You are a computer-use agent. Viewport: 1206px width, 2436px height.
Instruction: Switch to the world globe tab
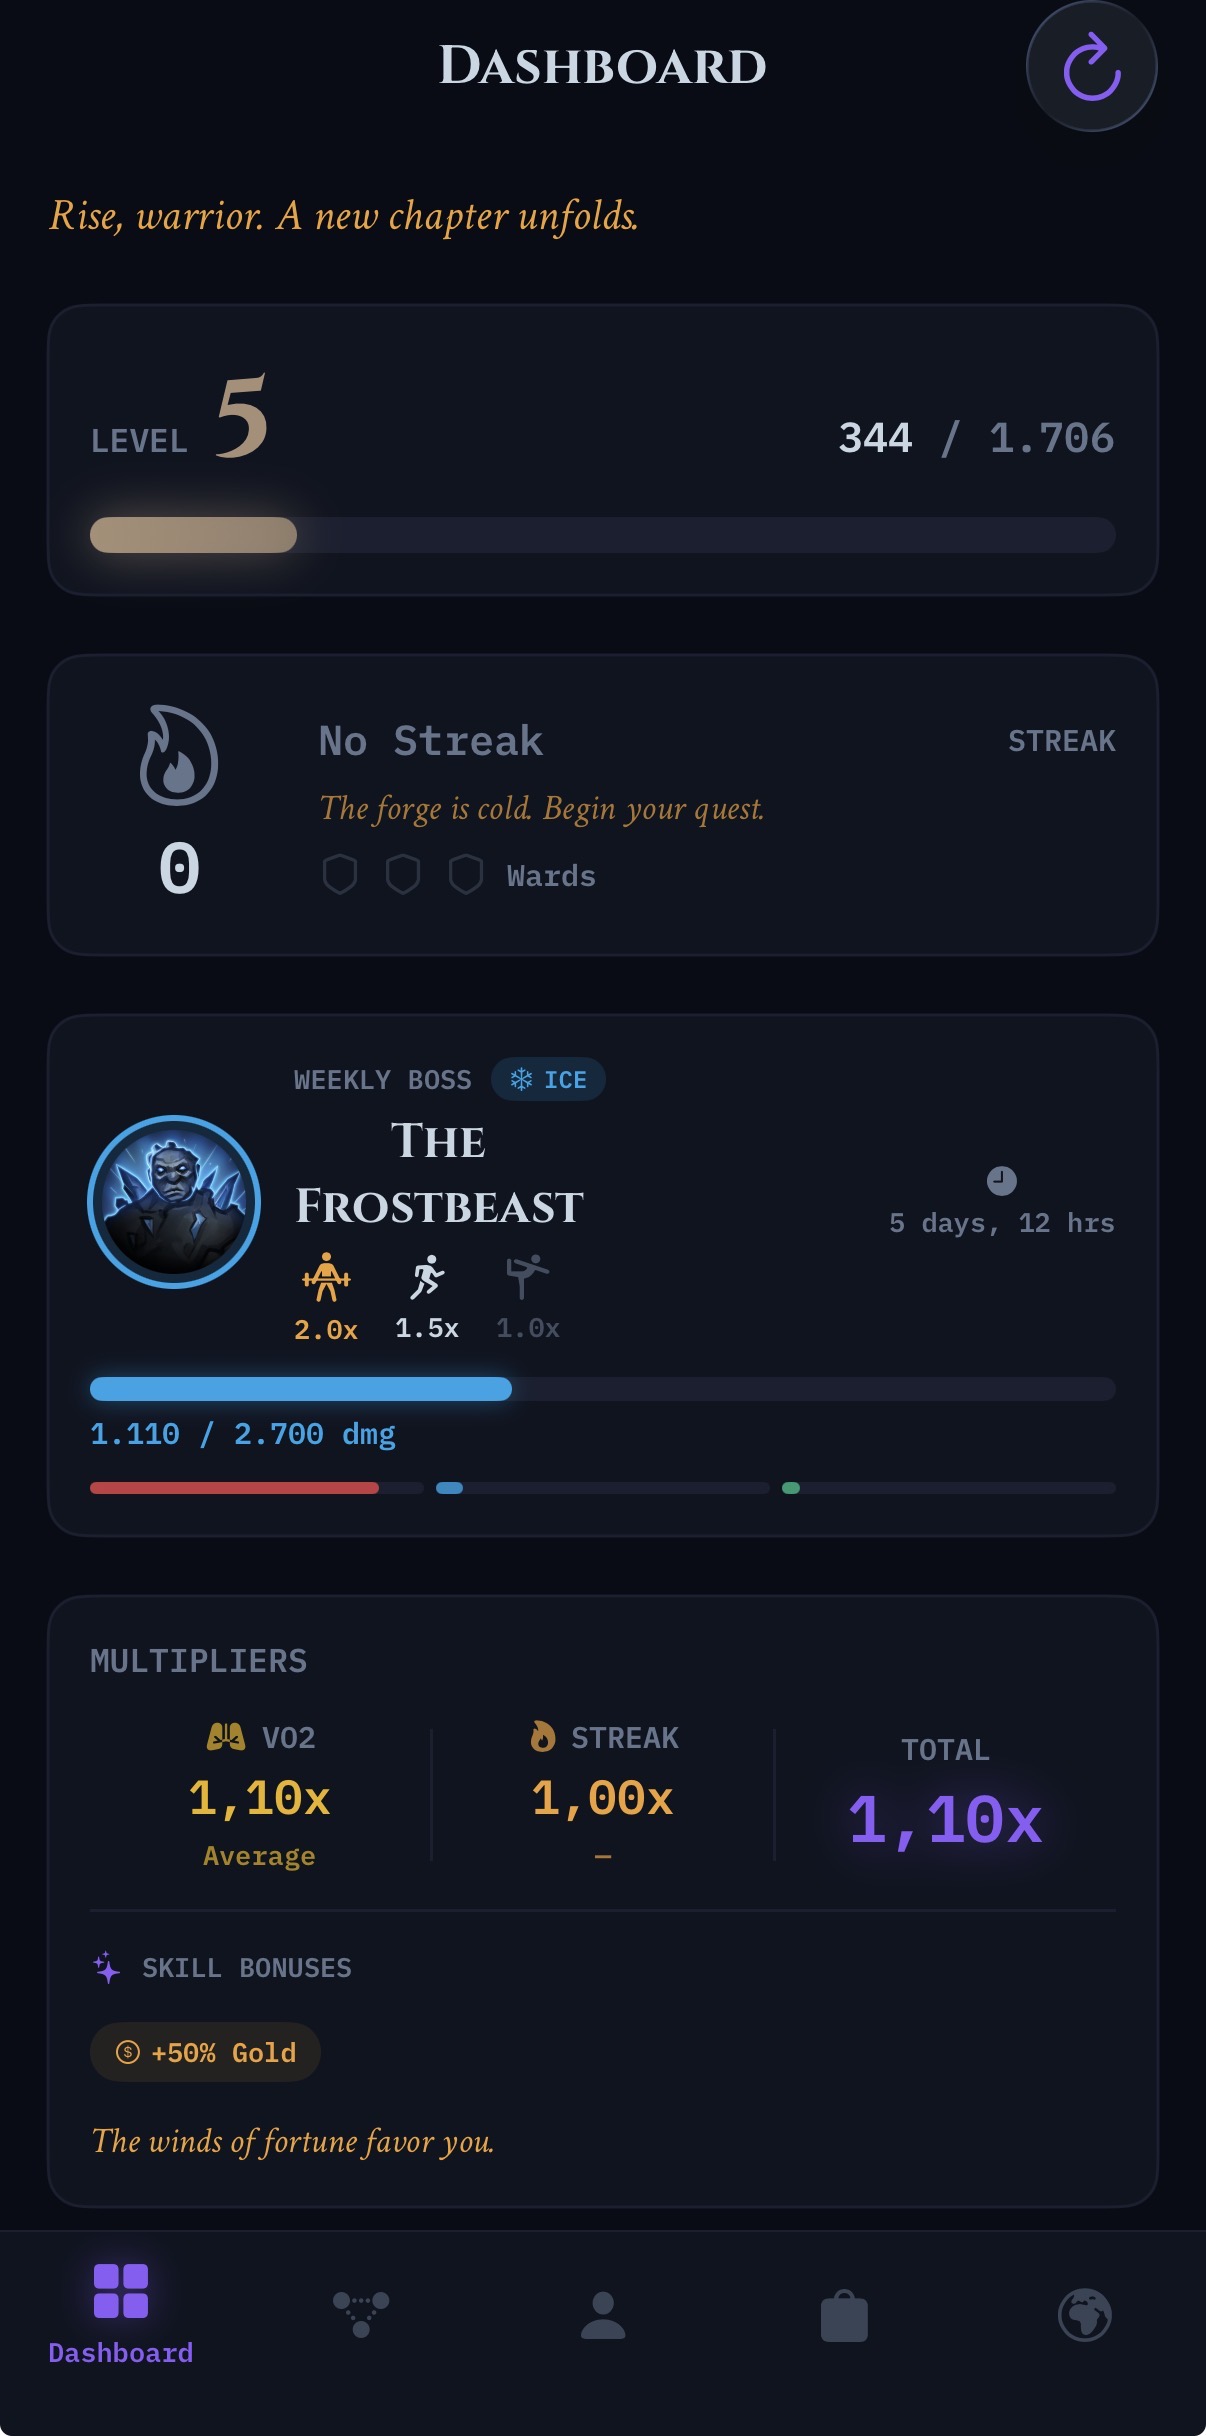[1085, 2314]
